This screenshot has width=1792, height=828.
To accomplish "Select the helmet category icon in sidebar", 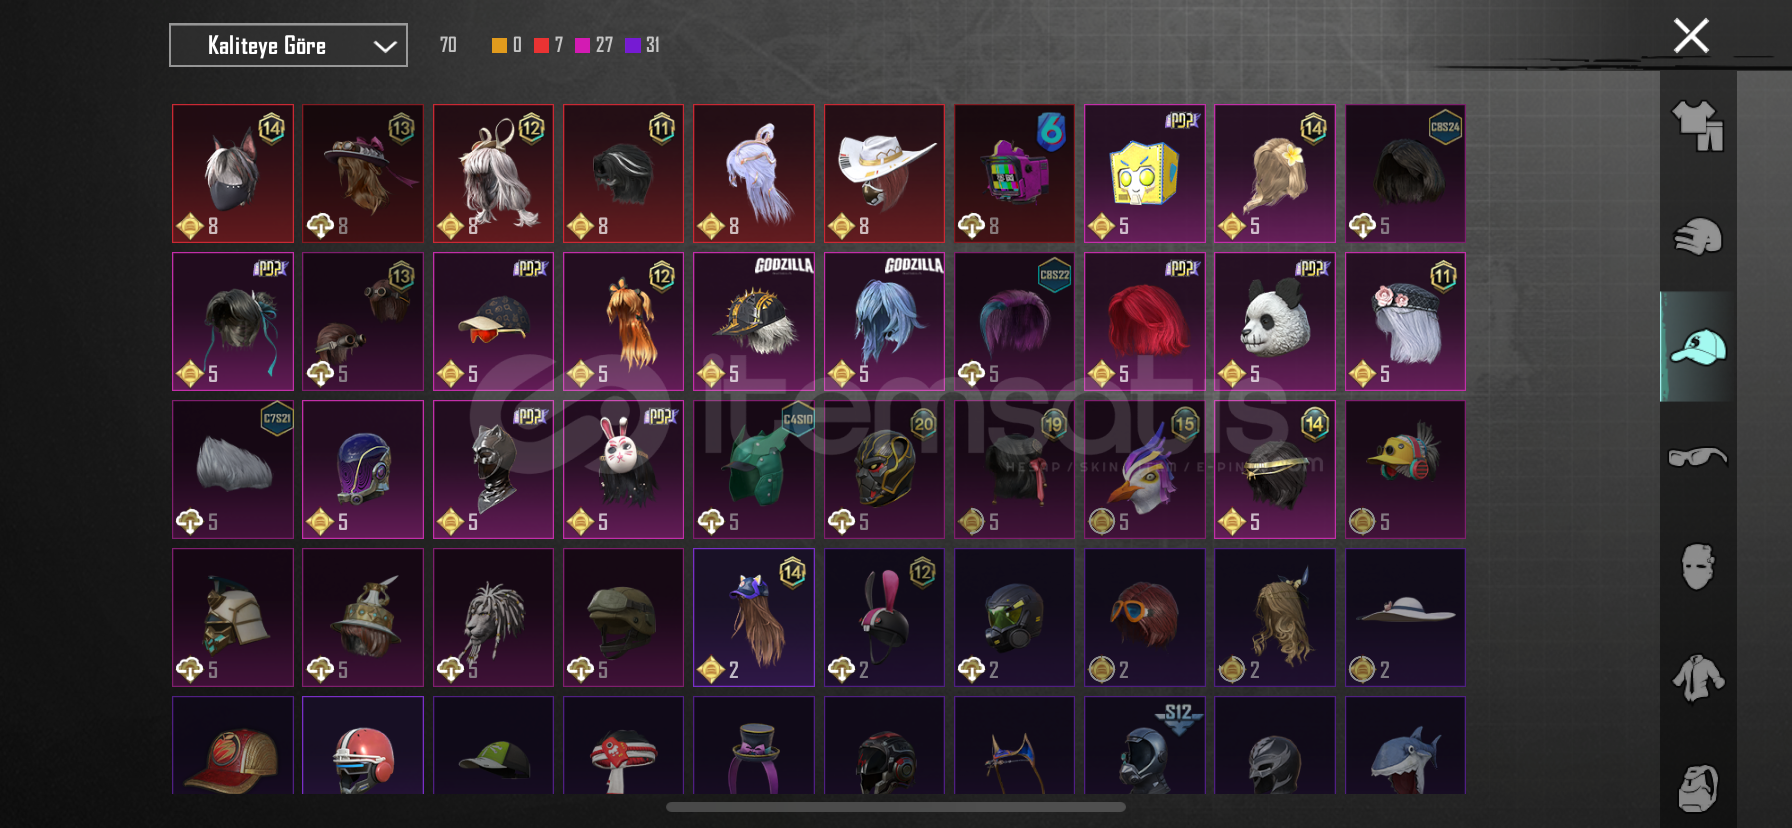I will click(1697, 237).
